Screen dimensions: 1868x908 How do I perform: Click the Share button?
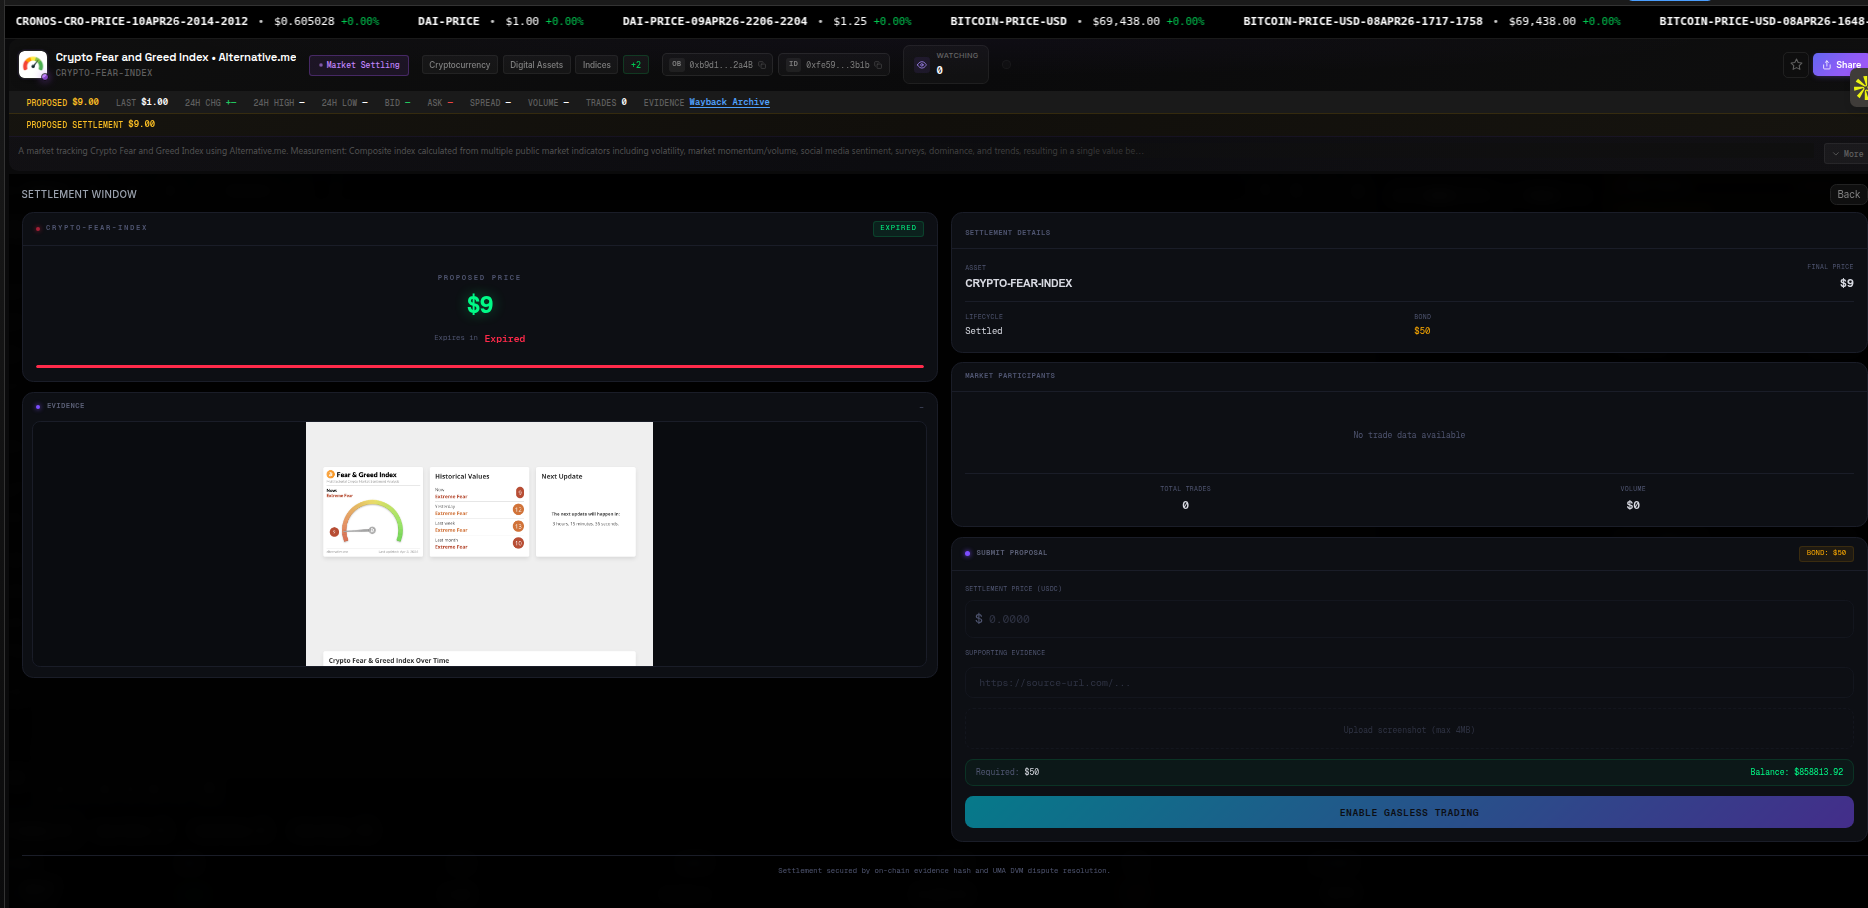[1840, 65]
